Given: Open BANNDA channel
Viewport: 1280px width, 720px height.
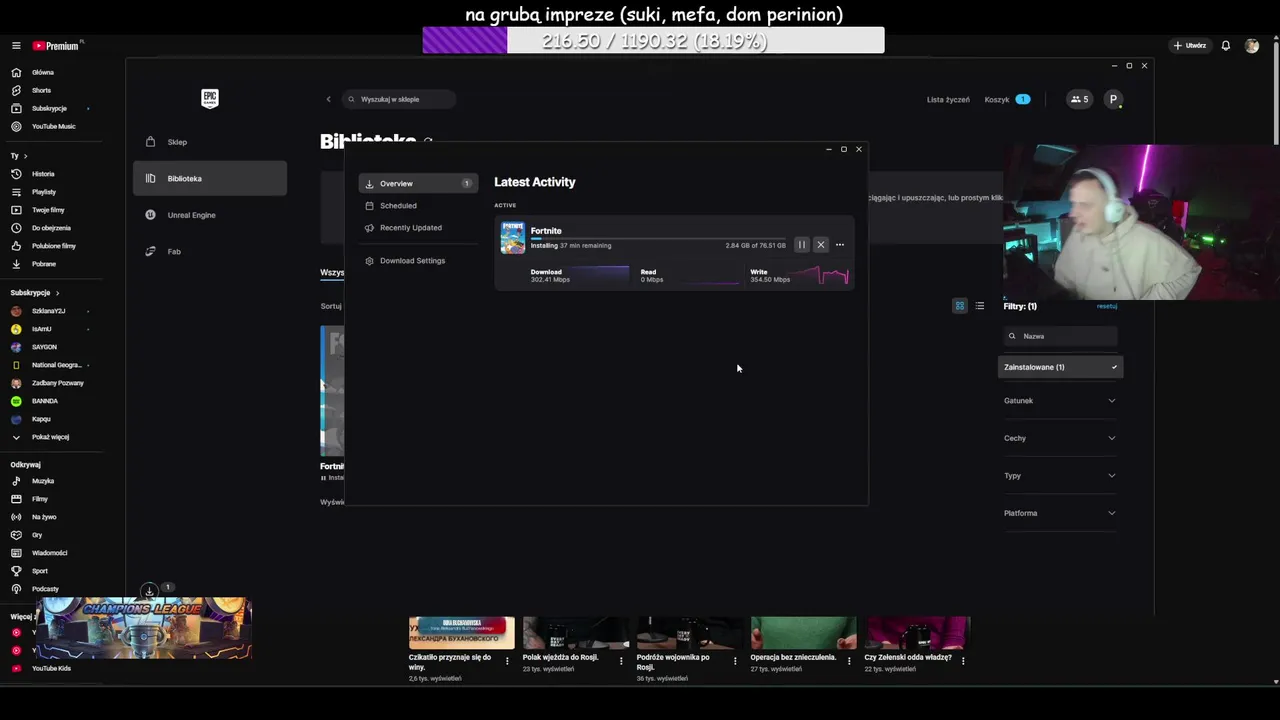Looking at the screenshot, I should tap(44, 401).
